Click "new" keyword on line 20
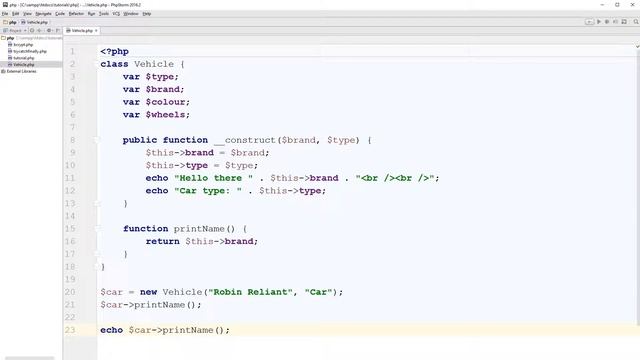Viewport: 640px width, 360px height. click(x=149, y=292)
